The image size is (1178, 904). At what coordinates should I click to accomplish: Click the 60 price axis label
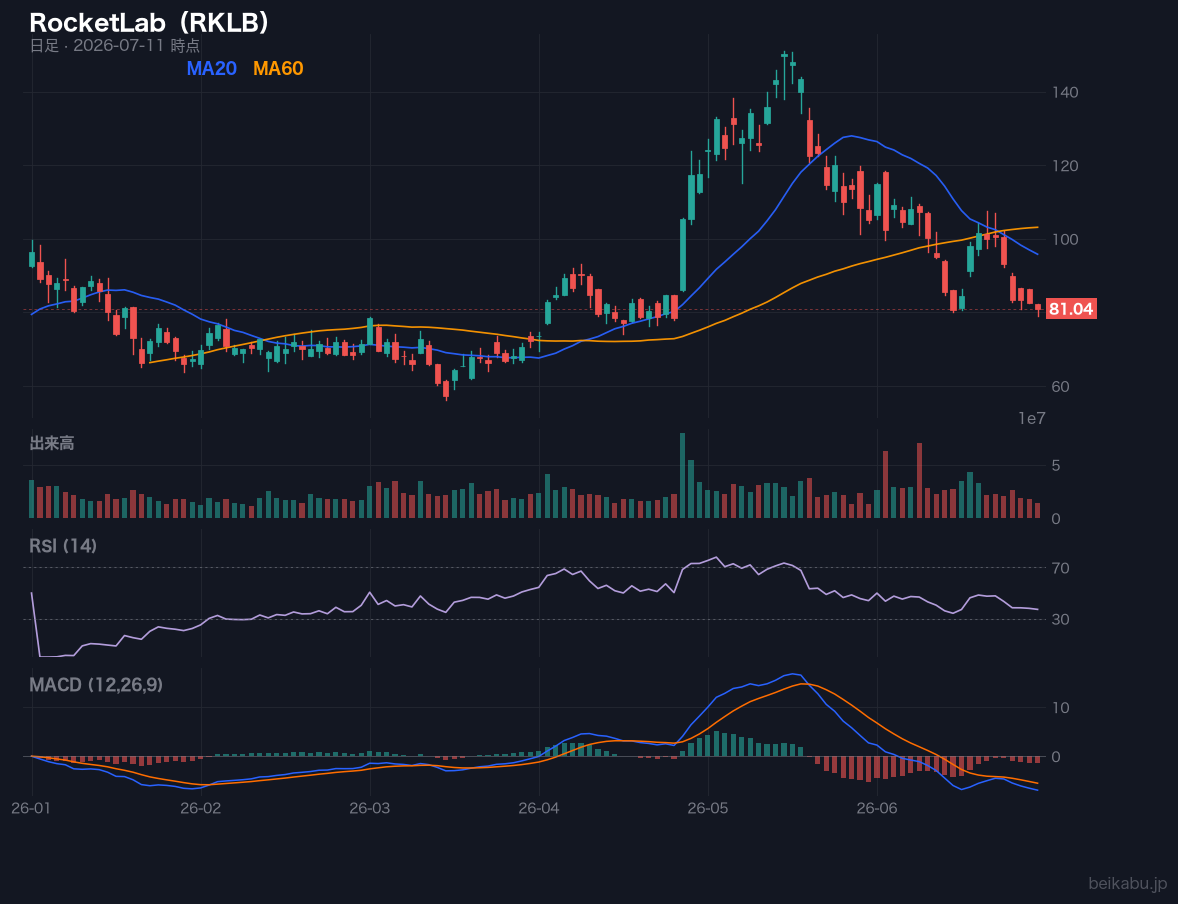[x=1060, y=387]
